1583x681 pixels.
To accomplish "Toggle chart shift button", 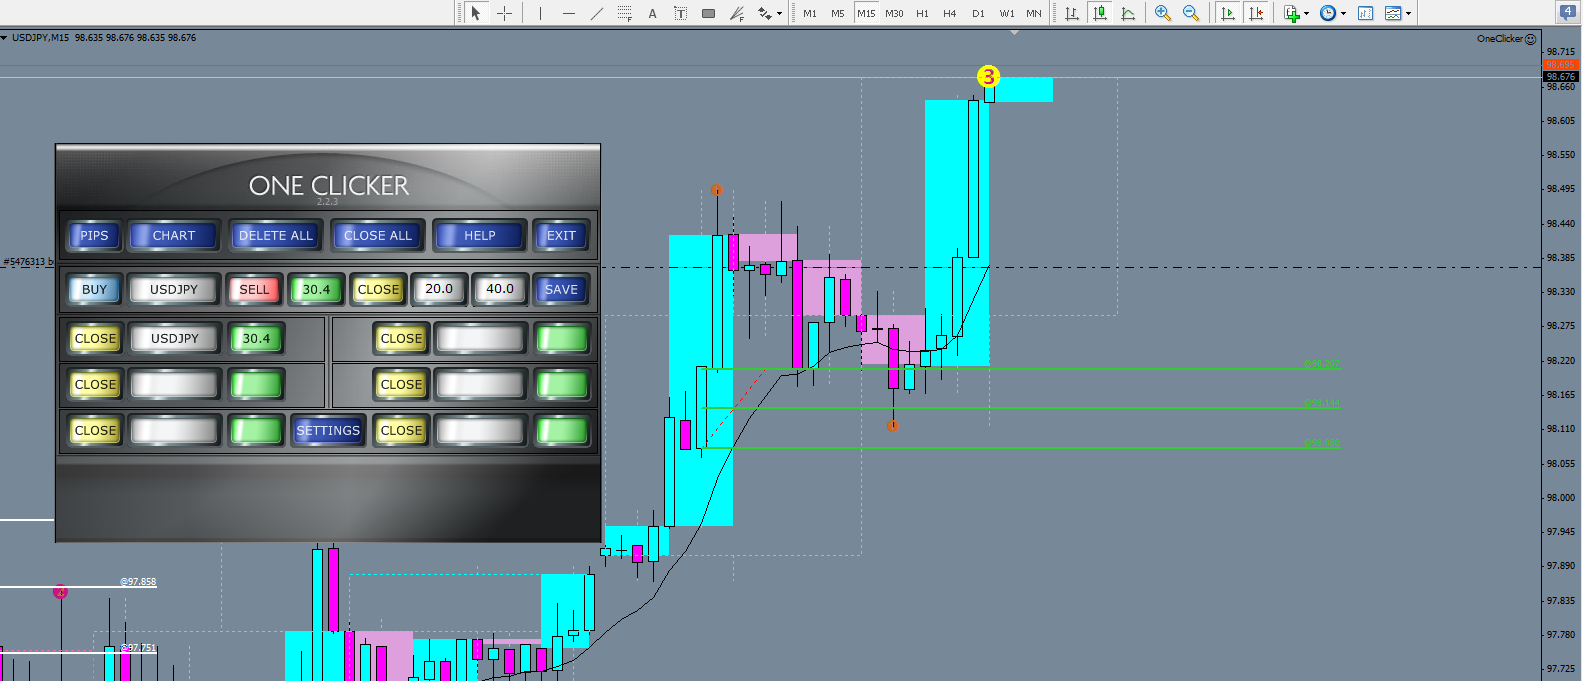I will [1256, 13].
